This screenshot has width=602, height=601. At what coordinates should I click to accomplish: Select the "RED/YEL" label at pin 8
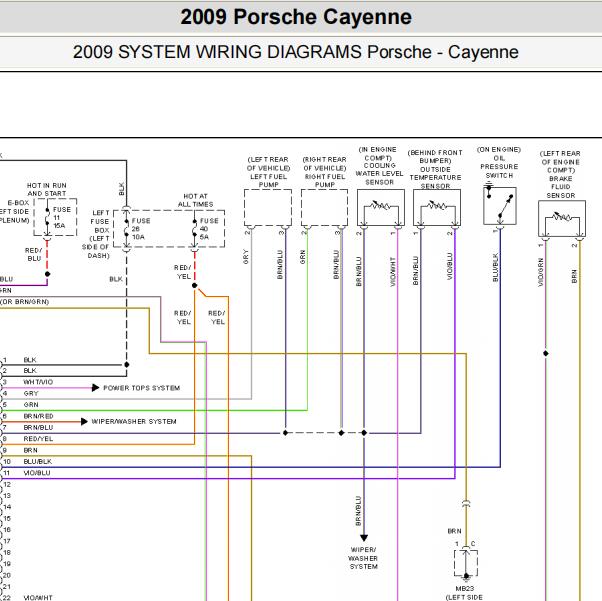(x=38, y=439)
